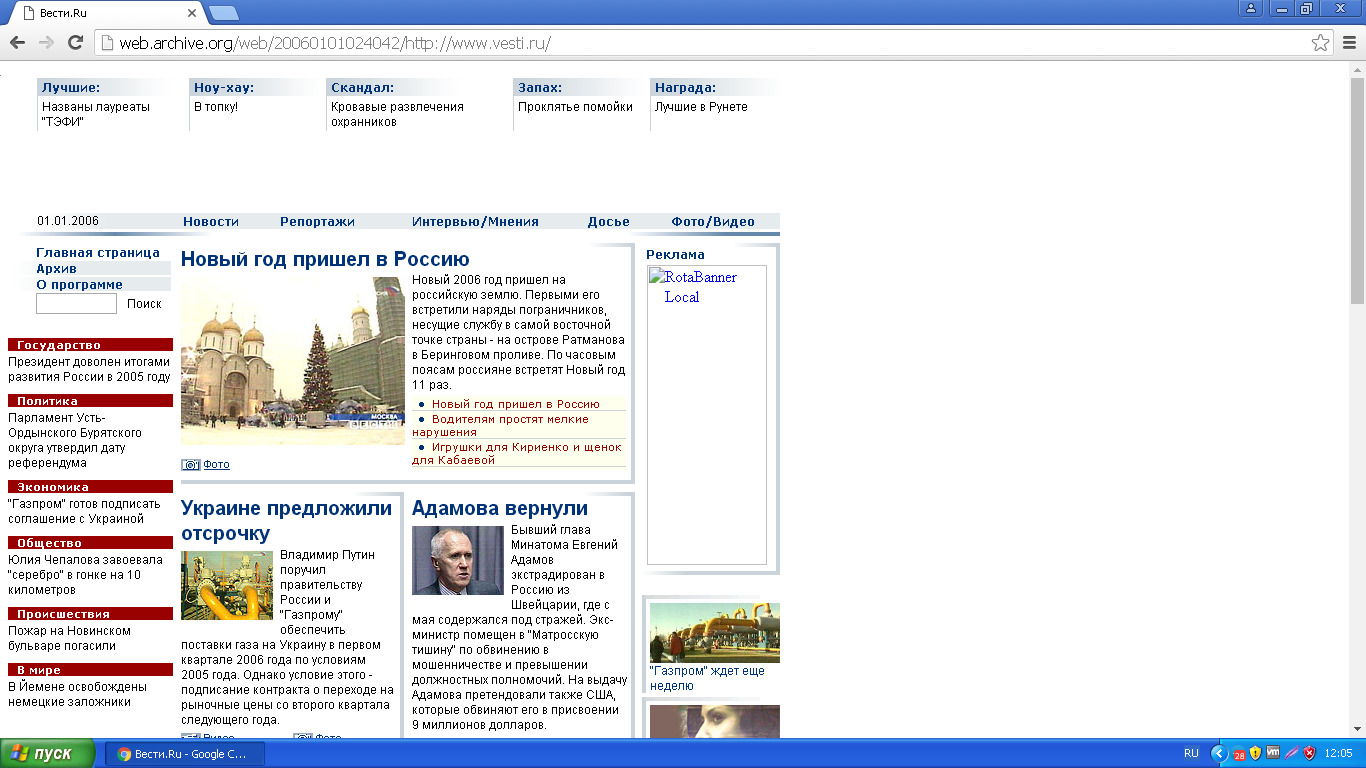Screen dimensions: 1366x768
Task: Click the purple feather tray icon
Action: (1291, 753)
